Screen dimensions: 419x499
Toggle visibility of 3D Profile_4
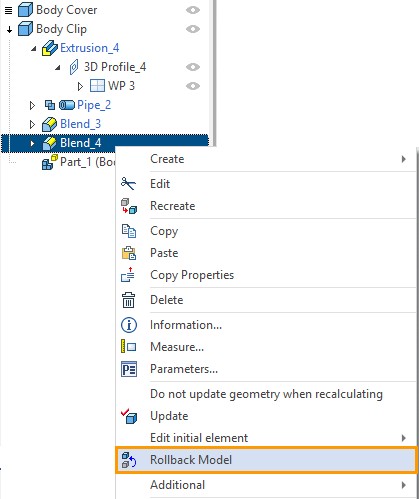[x=193, y=67]
